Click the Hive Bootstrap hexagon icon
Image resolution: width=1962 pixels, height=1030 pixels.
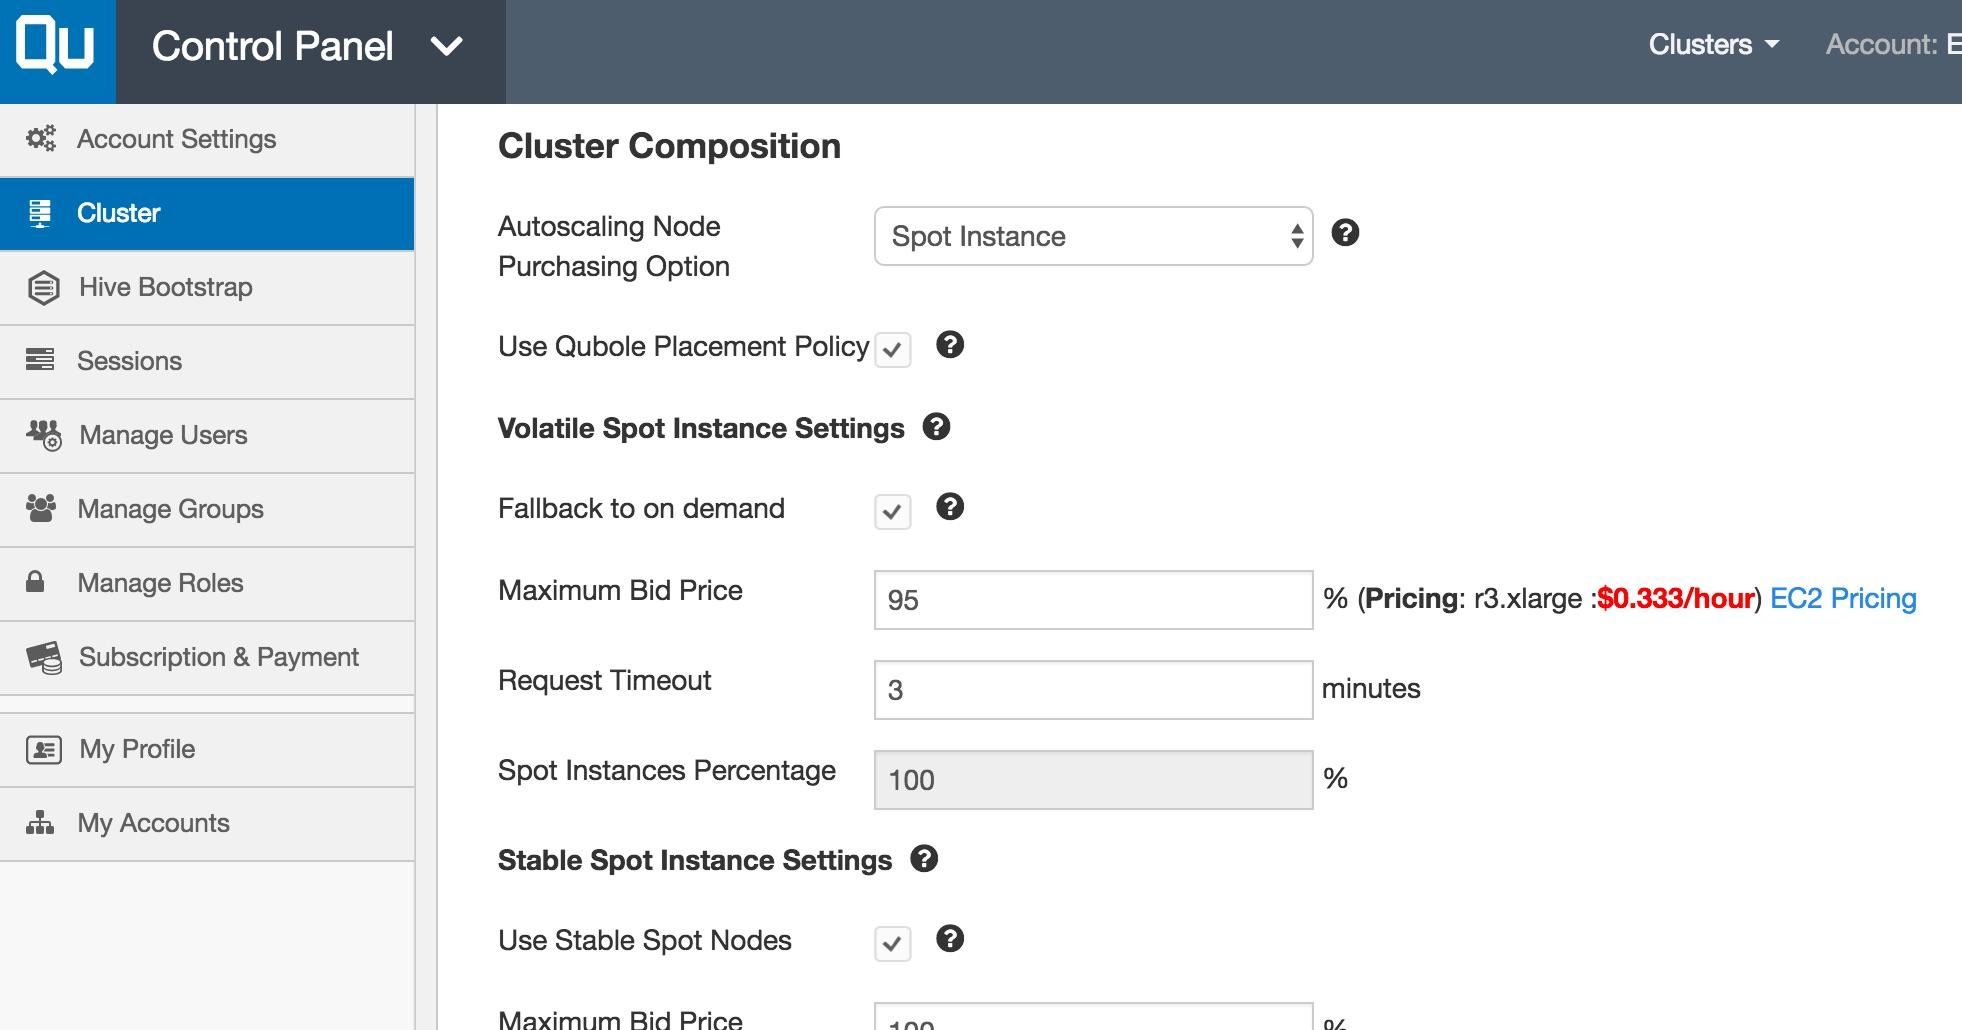click(x=43, y=288)
